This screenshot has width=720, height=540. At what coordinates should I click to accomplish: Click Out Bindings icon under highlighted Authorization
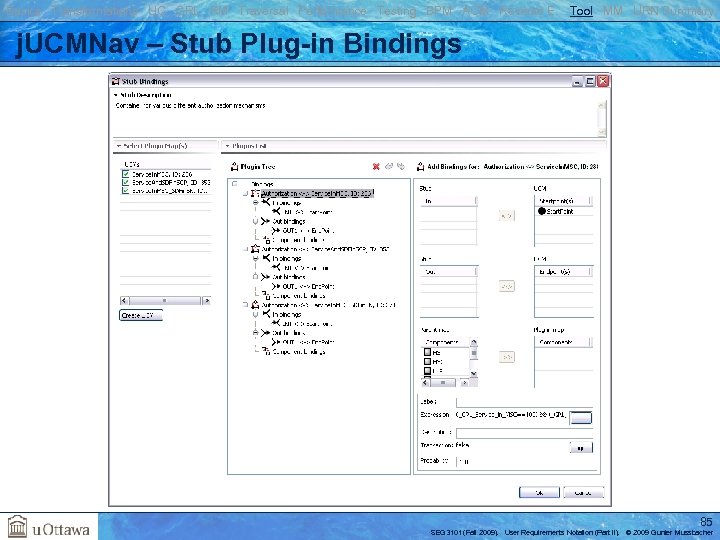coord(265,221)
